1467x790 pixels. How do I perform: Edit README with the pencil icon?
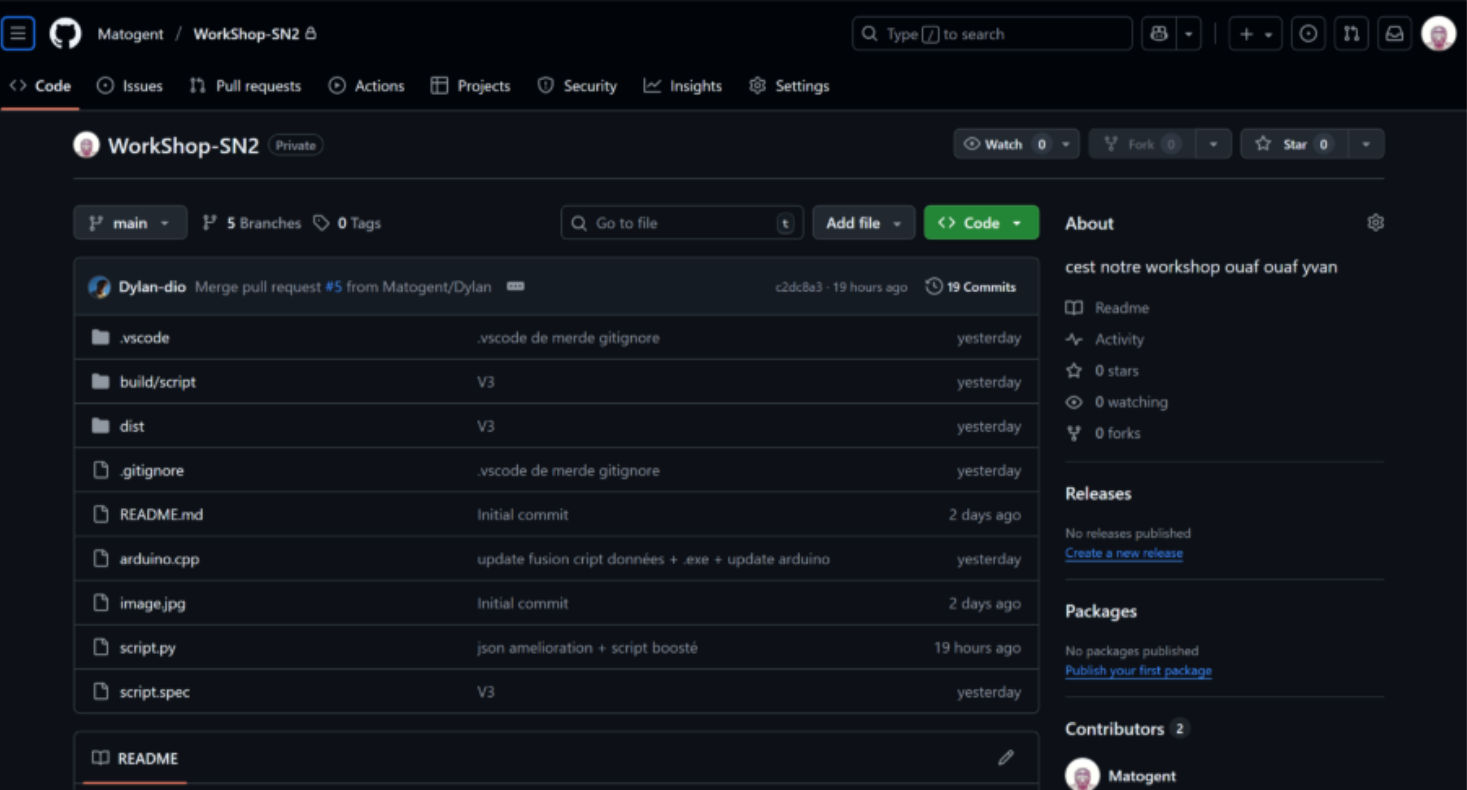pyautogui.click(x=1006, y=758)
